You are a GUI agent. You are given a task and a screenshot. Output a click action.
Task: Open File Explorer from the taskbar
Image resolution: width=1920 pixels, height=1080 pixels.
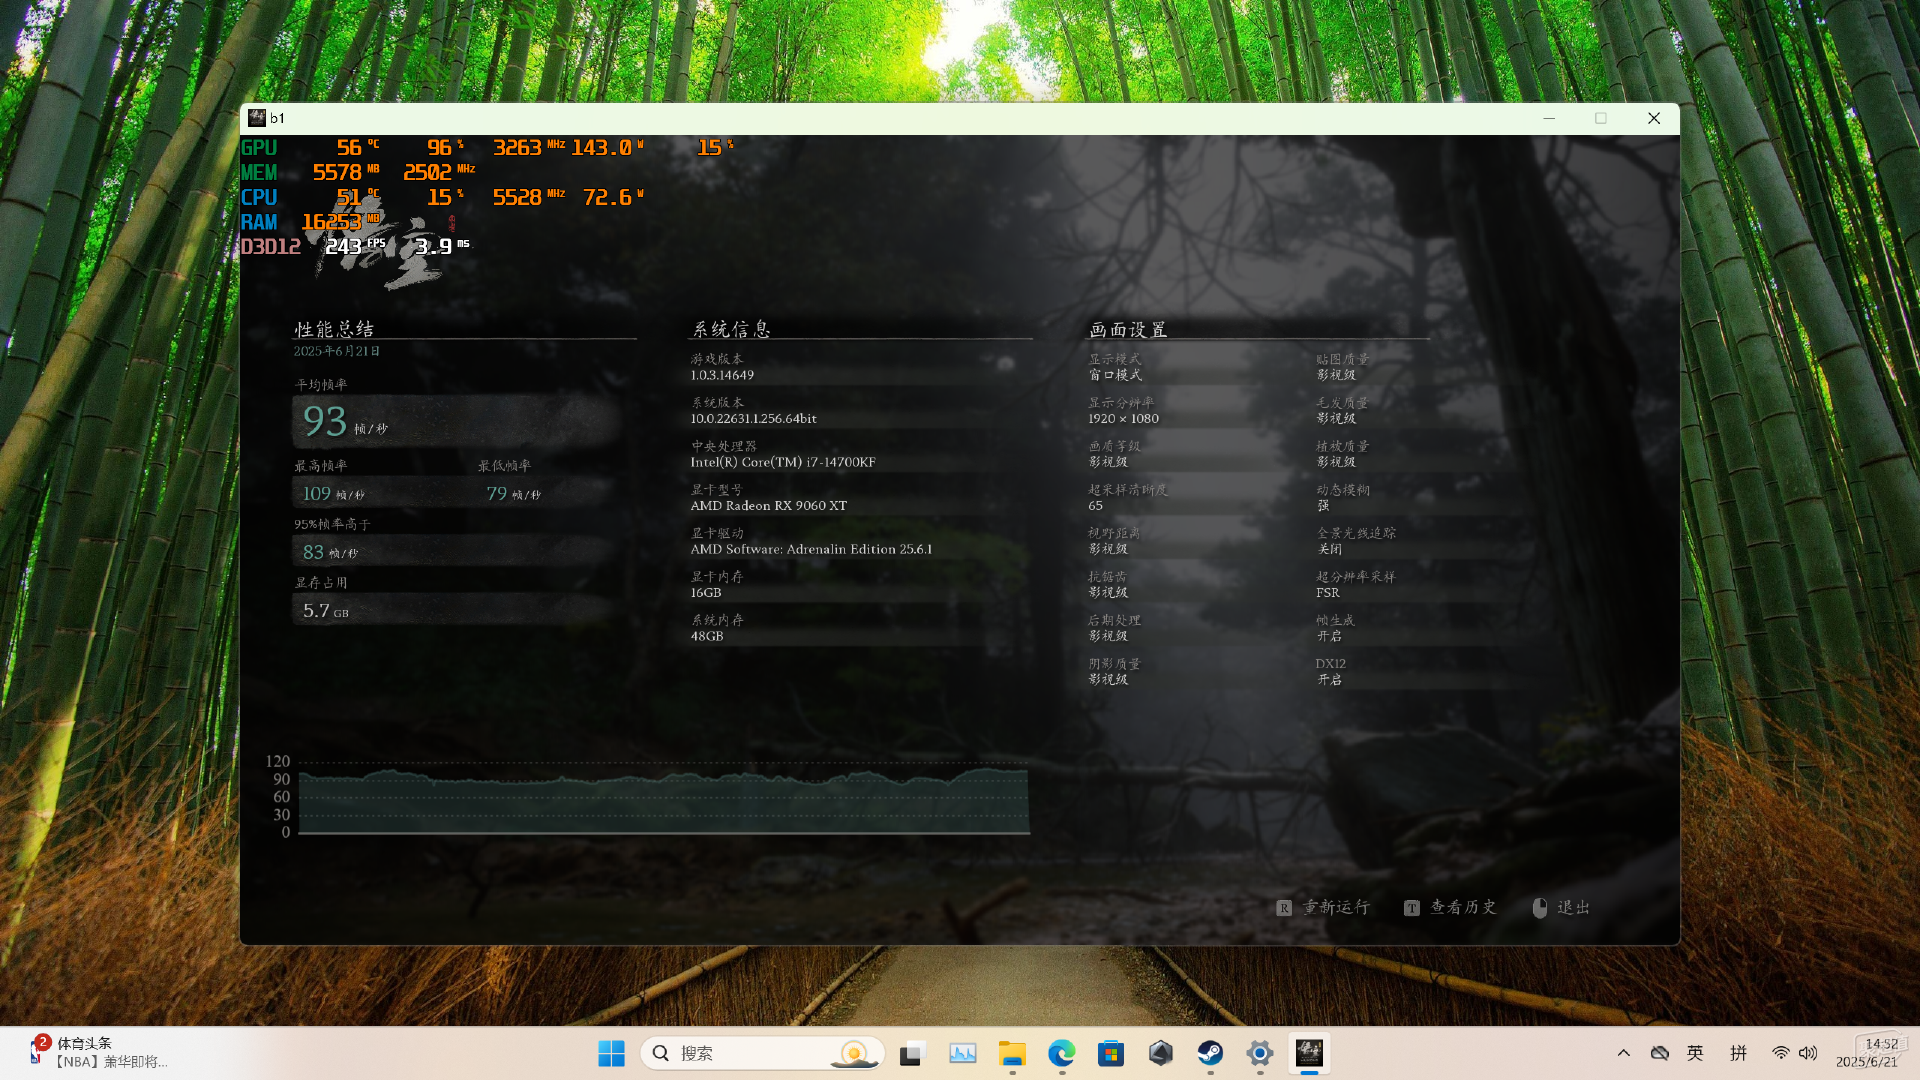click(x=1012, y=1053)
